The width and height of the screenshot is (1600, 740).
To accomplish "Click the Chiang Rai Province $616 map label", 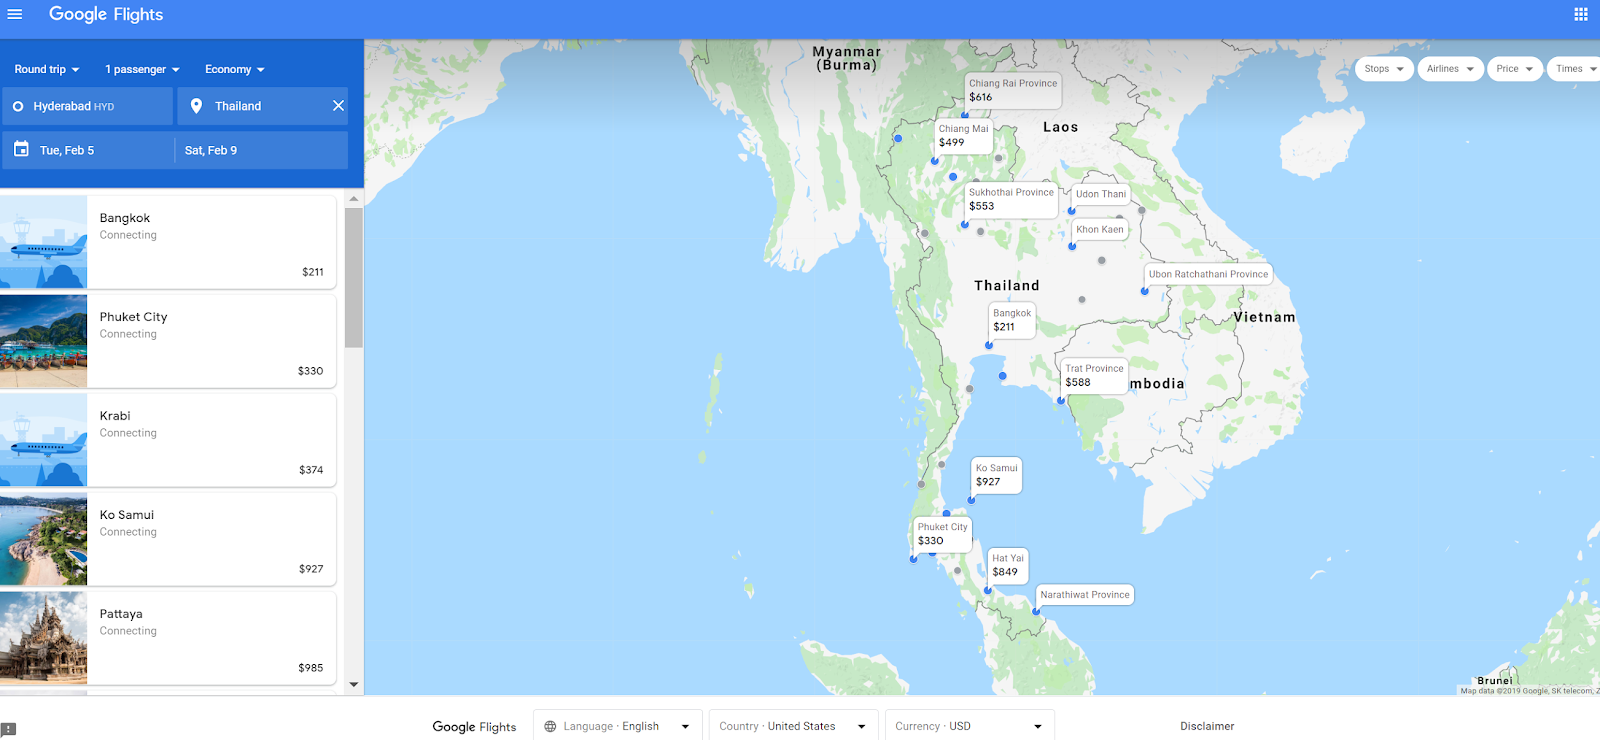I will coord(1013,91).
